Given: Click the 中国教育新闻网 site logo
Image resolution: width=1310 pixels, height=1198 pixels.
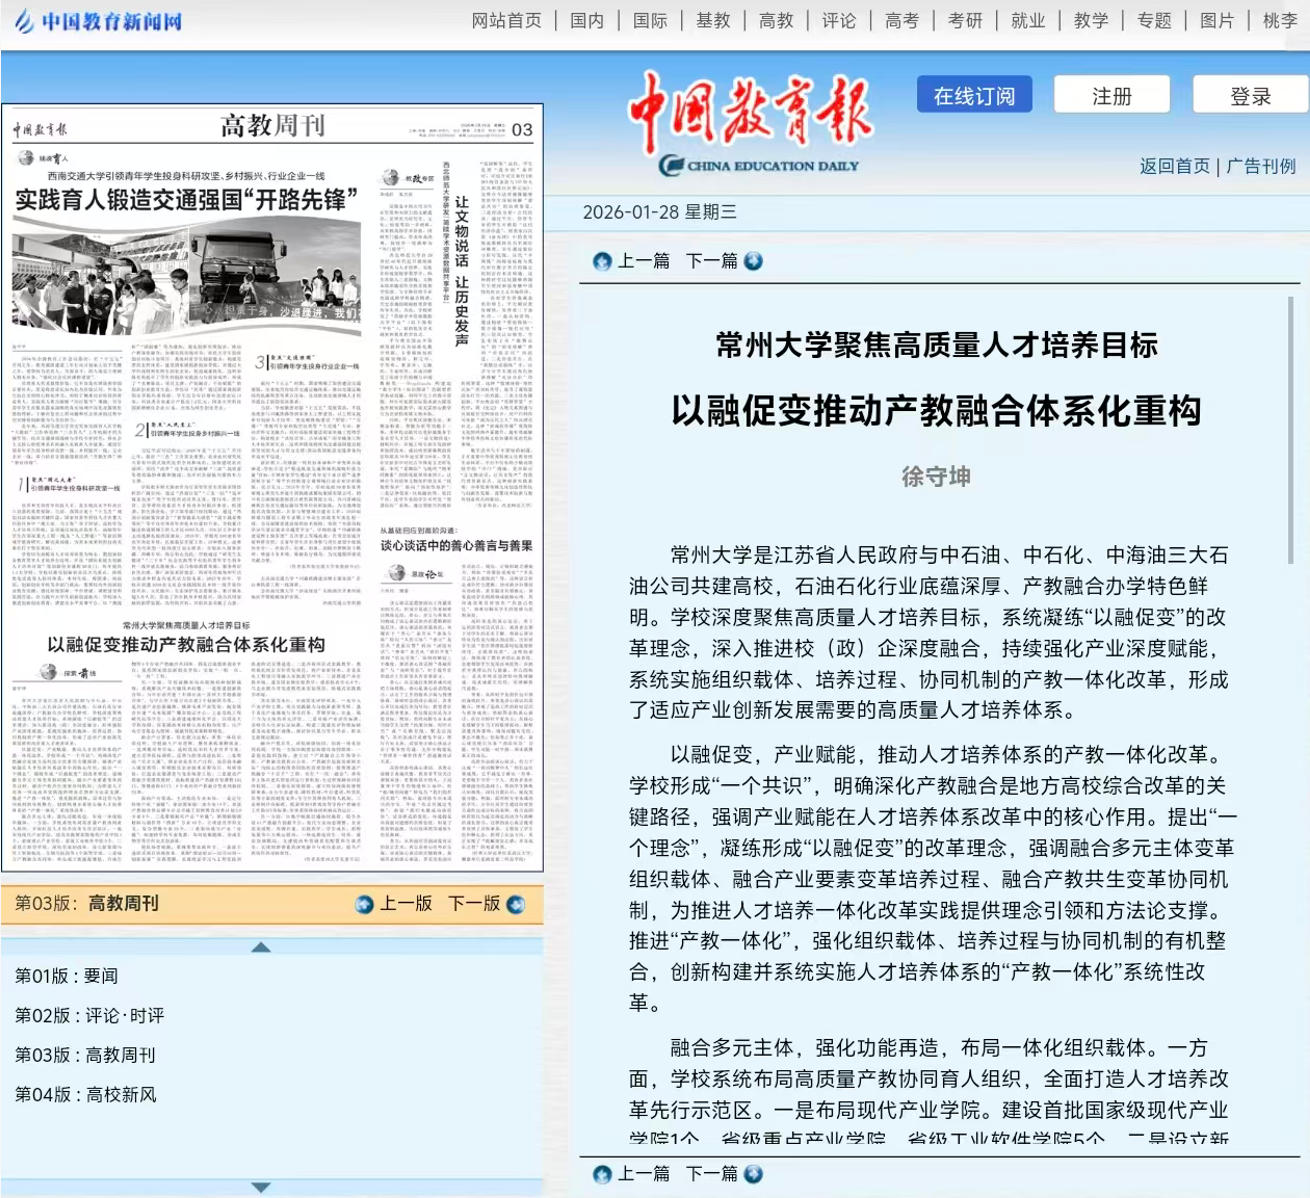Looking at the screenshot, I should coord(98,21).
